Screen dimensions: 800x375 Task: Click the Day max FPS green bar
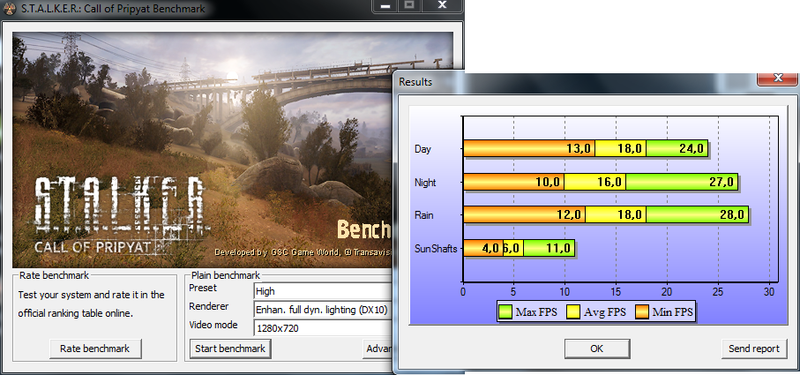tap(677, 148)
